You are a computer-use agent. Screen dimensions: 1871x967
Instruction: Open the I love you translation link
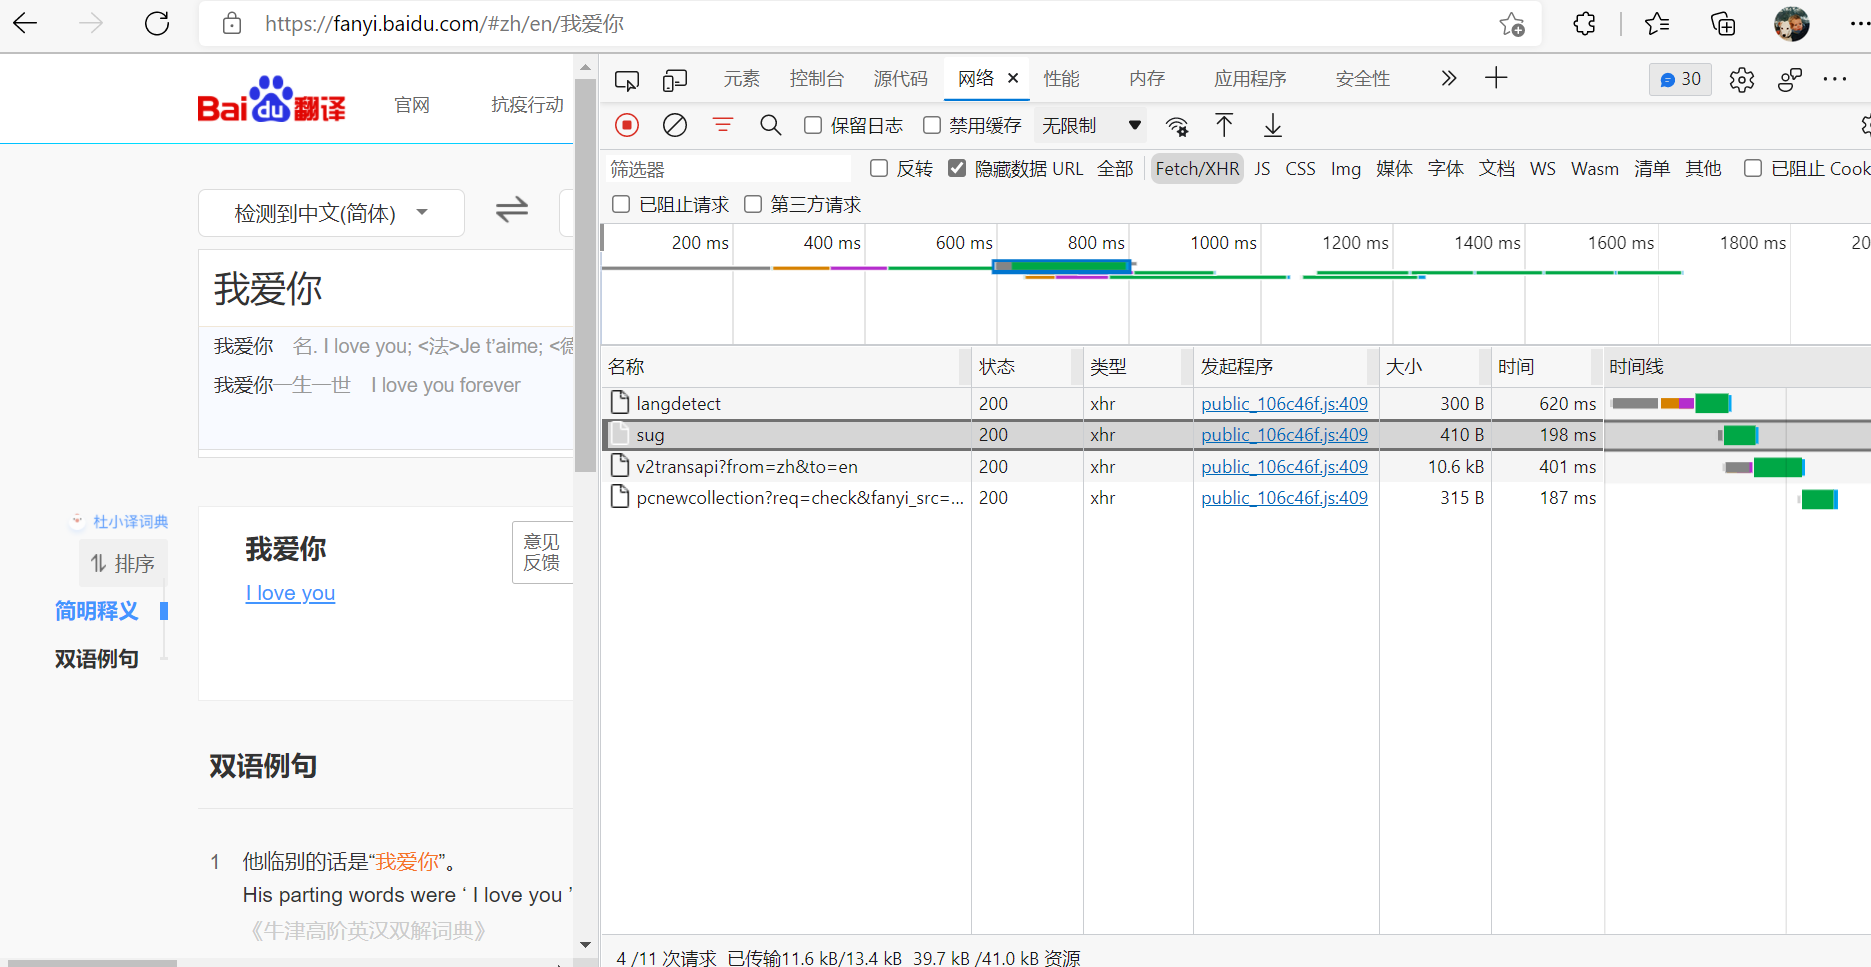[290, 593]
